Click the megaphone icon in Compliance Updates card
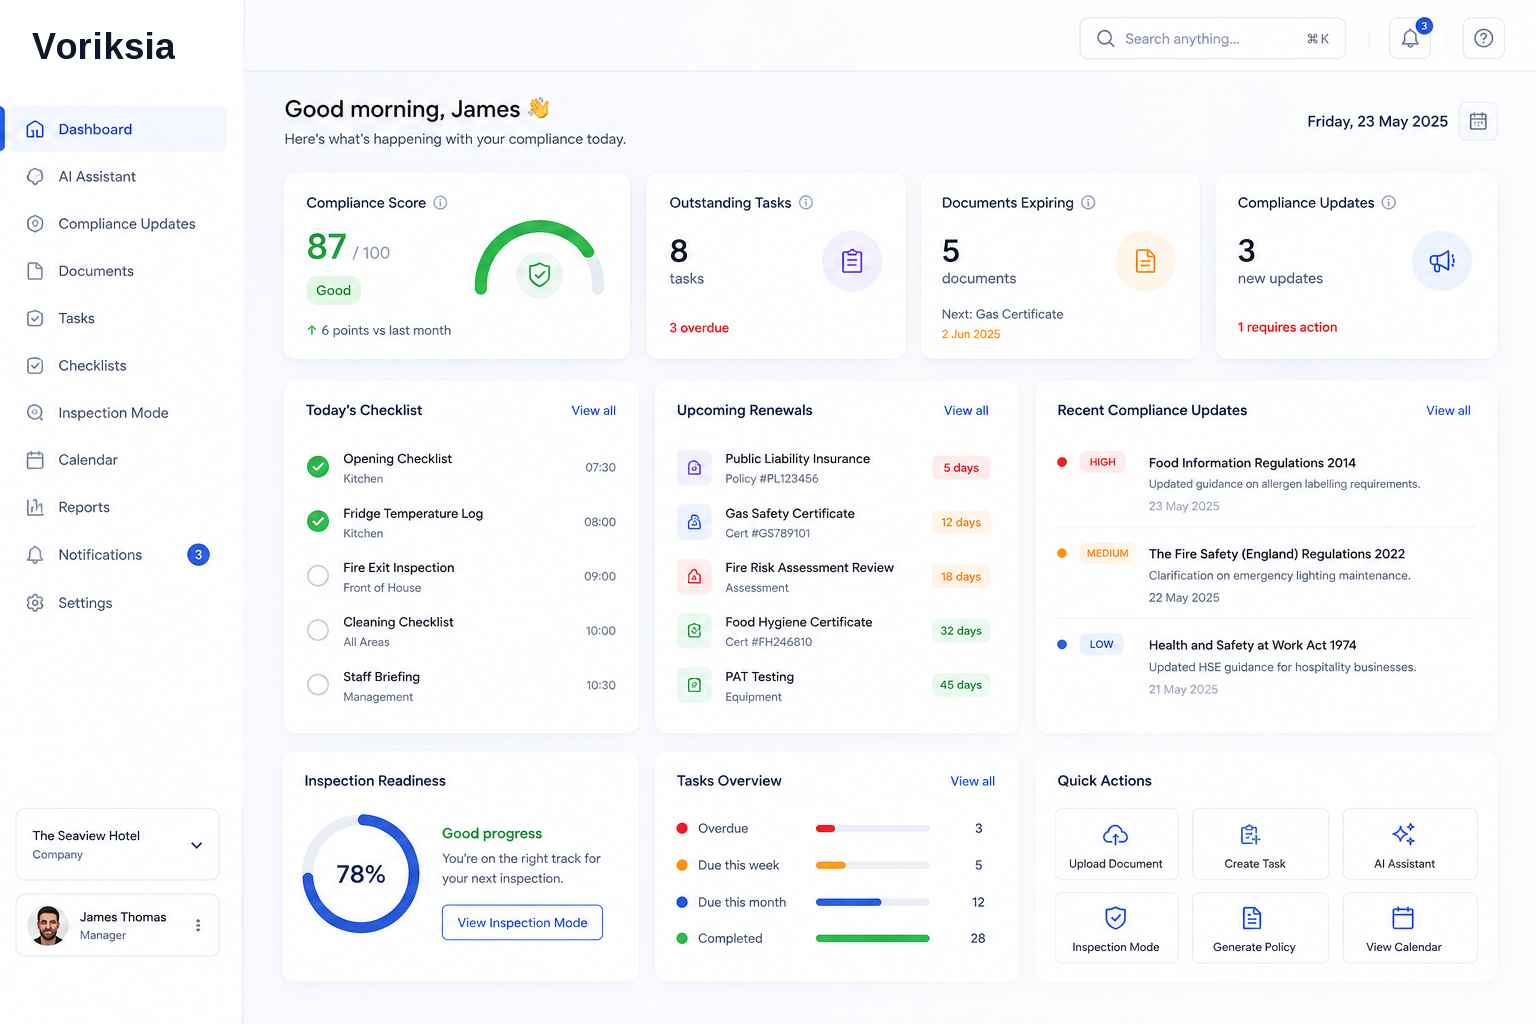This screenshot has height=1024, width=1536. click(x=1442, y=261)
